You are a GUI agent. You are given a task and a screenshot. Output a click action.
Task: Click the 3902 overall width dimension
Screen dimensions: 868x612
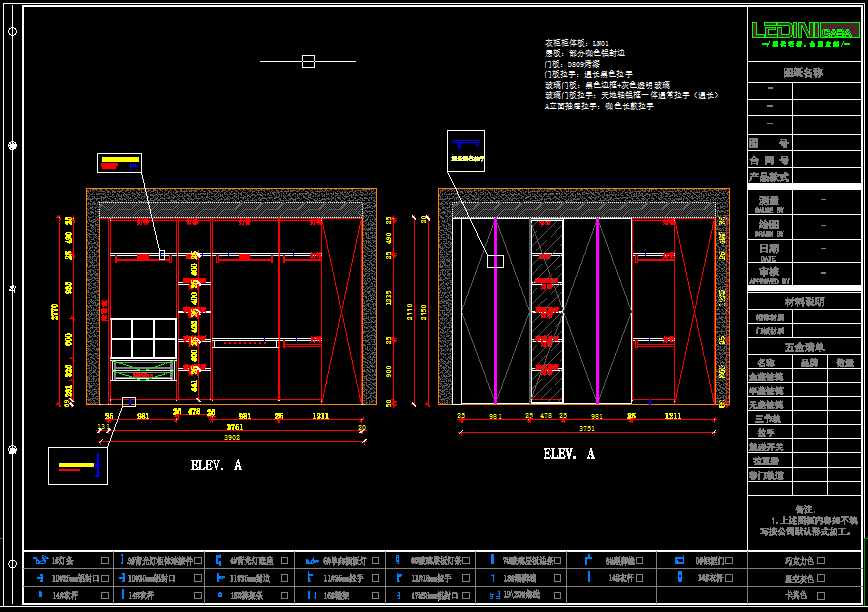click(231, 437)
